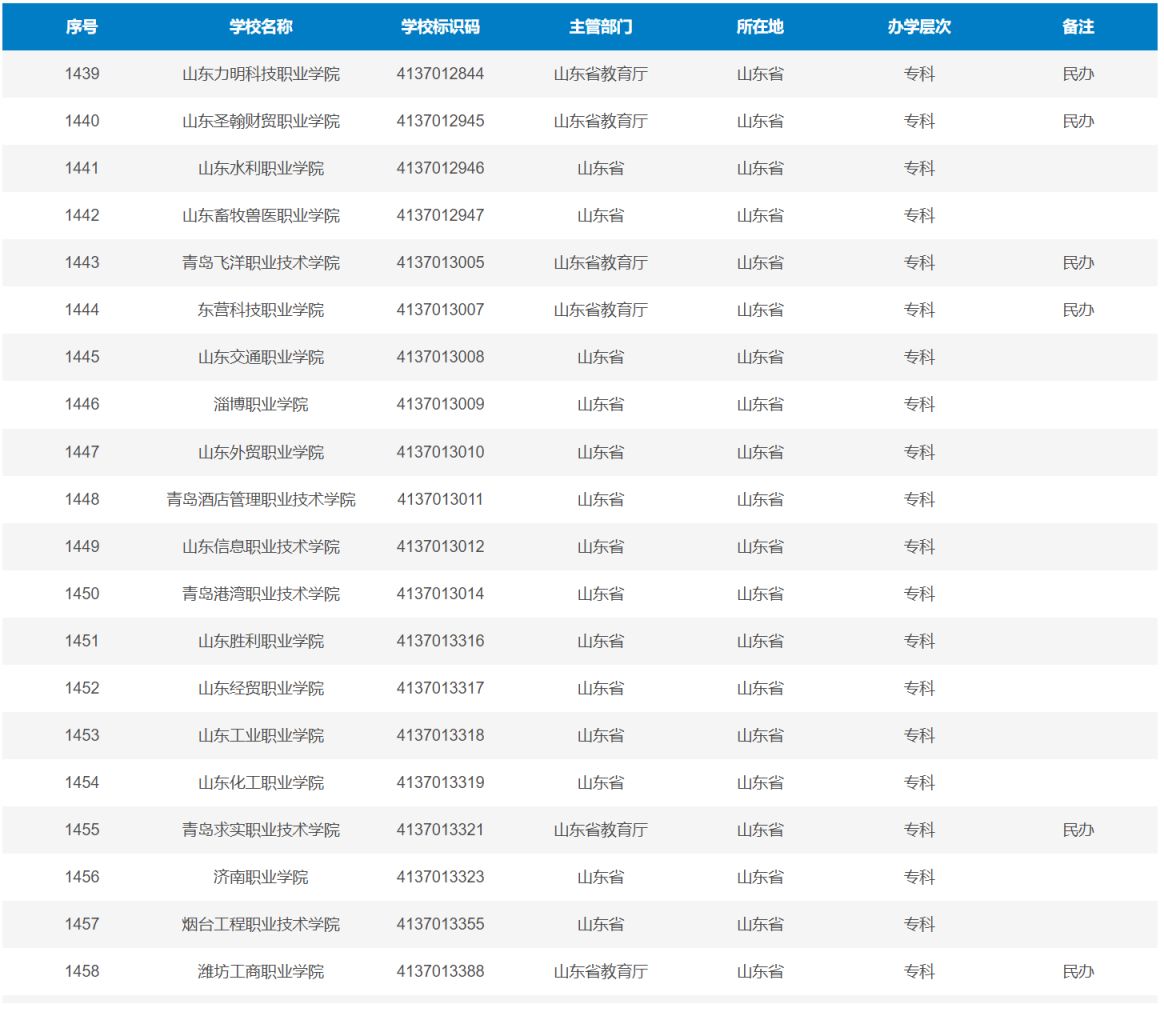Click the 学校名称 column header

(x=261, y=27)
